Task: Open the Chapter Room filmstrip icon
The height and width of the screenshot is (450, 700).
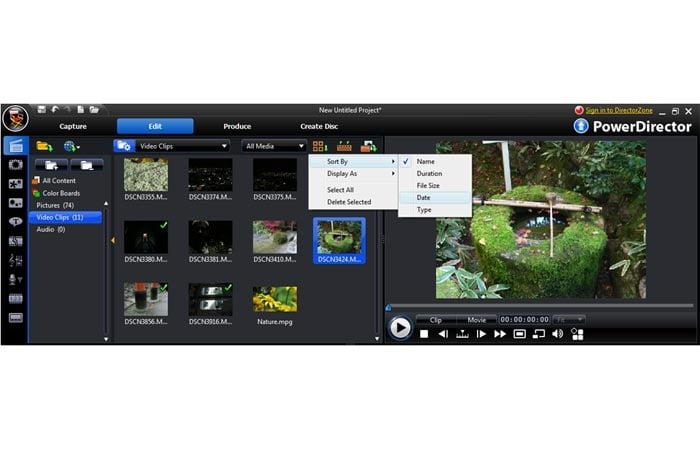Action: click(16, 298)
